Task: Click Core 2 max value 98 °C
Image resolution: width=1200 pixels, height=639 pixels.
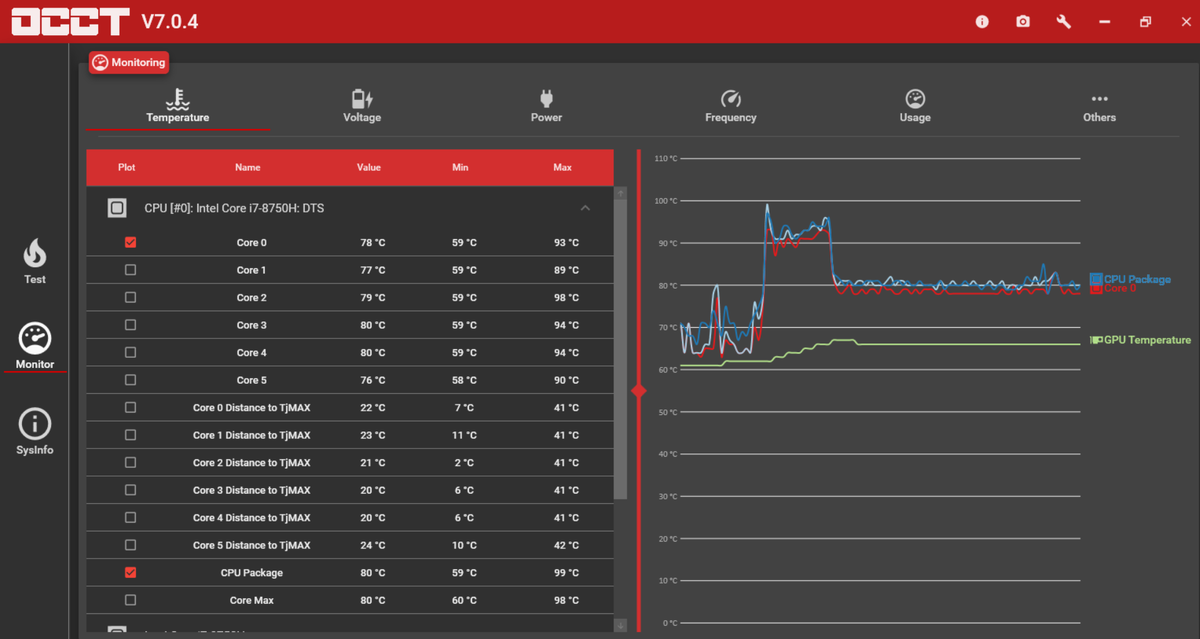Action: (x=567, y=297)
